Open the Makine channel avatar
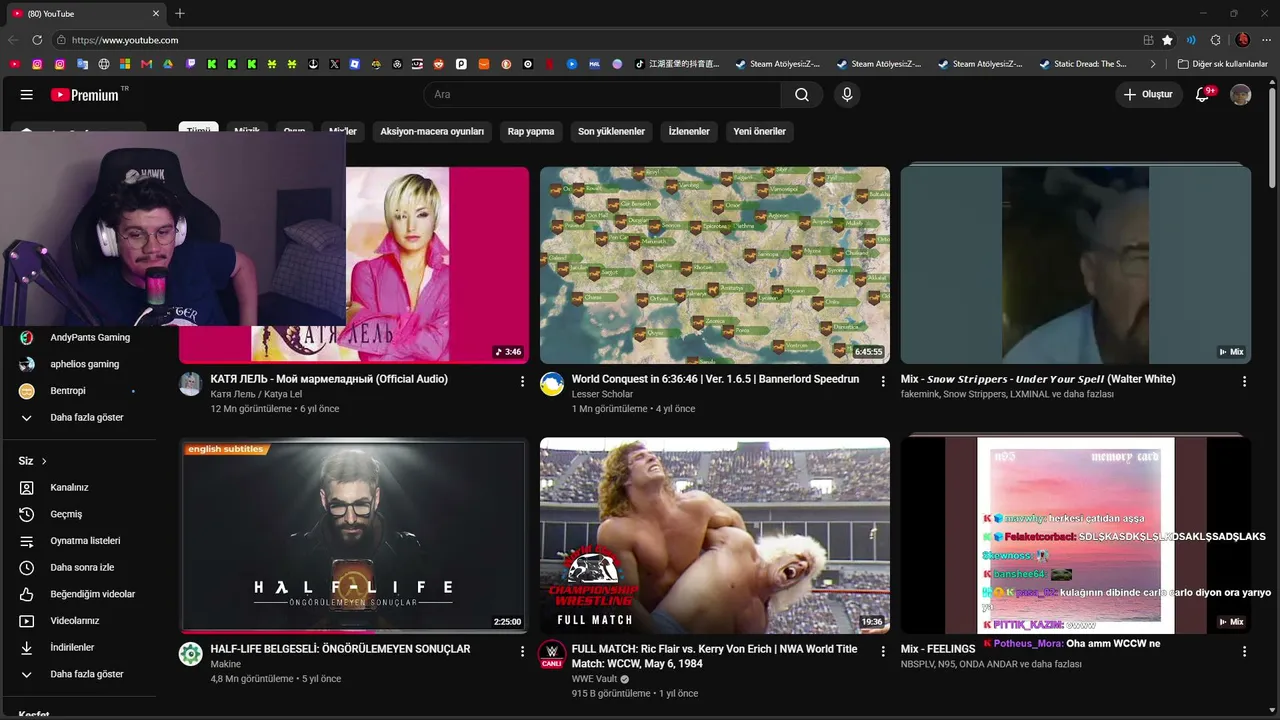 tap(191, 655)
